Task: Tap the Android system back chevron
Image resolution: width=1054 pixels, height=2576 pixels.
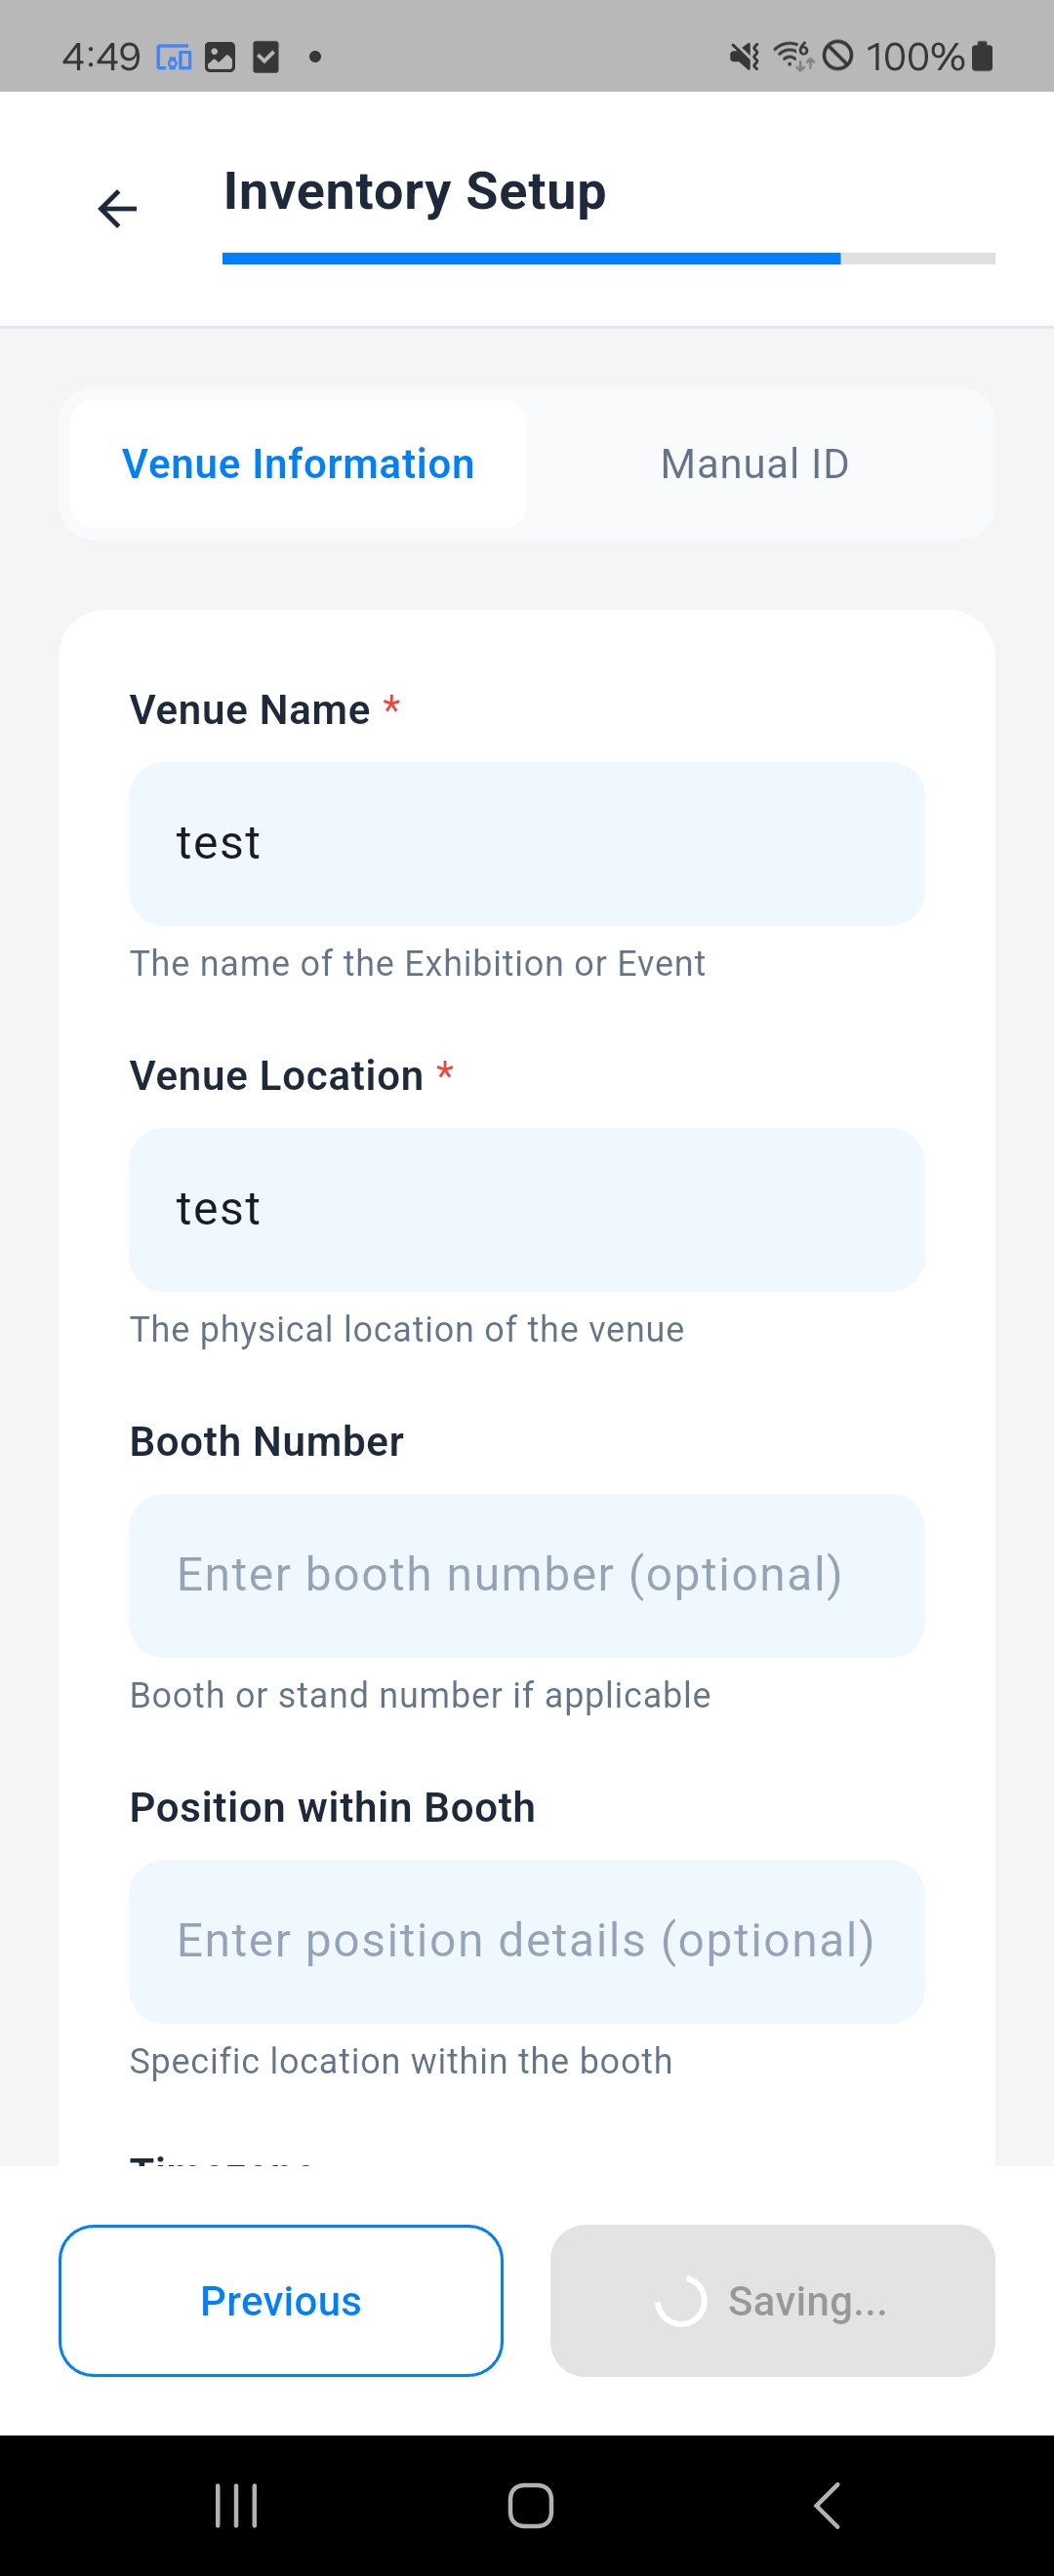Action: point(827,2506)
